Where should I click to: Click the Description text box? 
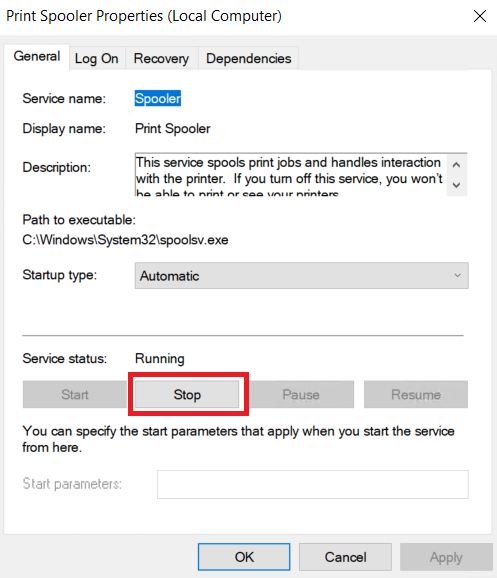(291, 174)
